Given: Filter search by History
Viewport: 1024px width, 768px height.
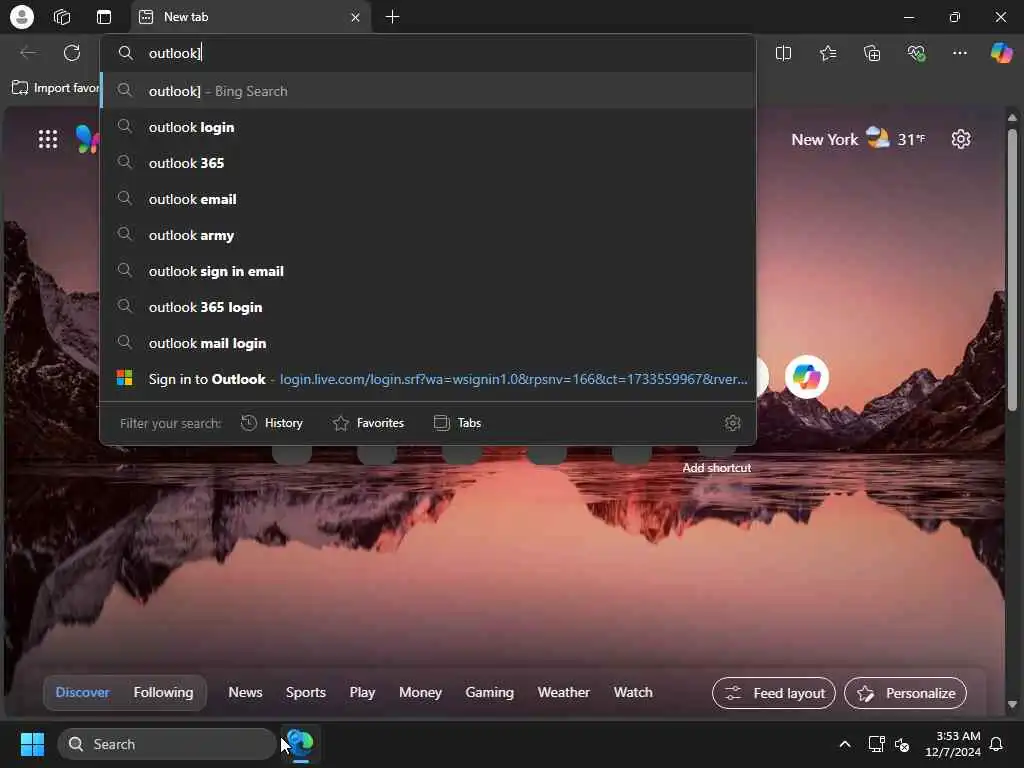Looking at the screenshot, I should 272,423.
